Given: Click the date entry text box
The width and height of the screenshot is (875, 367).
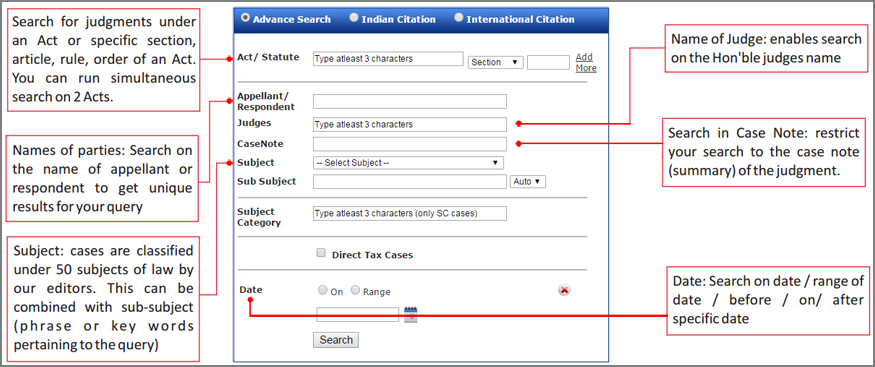Looking at the screenshot, I should [358, 315].
